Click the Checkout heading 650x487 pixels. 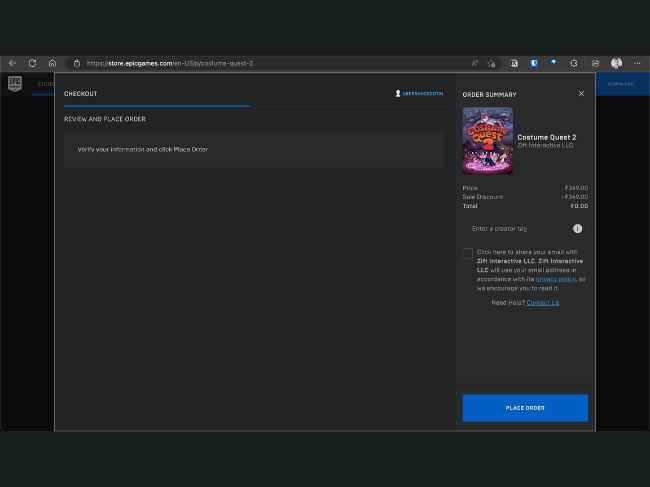(80, 94)
